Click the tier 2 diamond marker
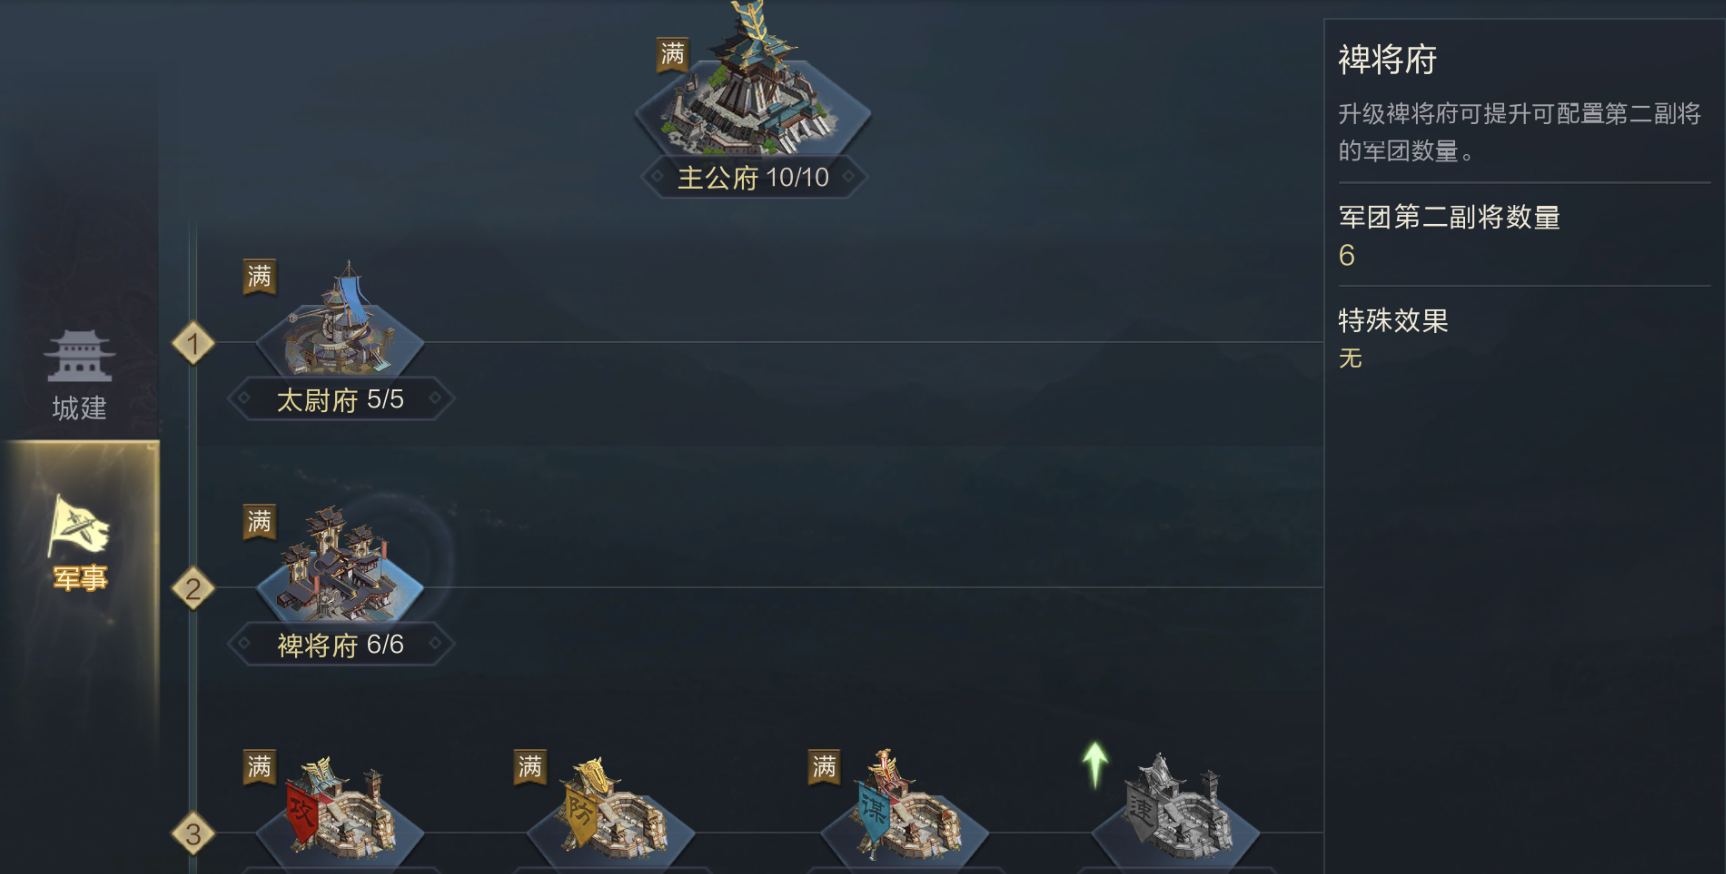This screenshot has width=1726, height=874. (x=193, y=589)
